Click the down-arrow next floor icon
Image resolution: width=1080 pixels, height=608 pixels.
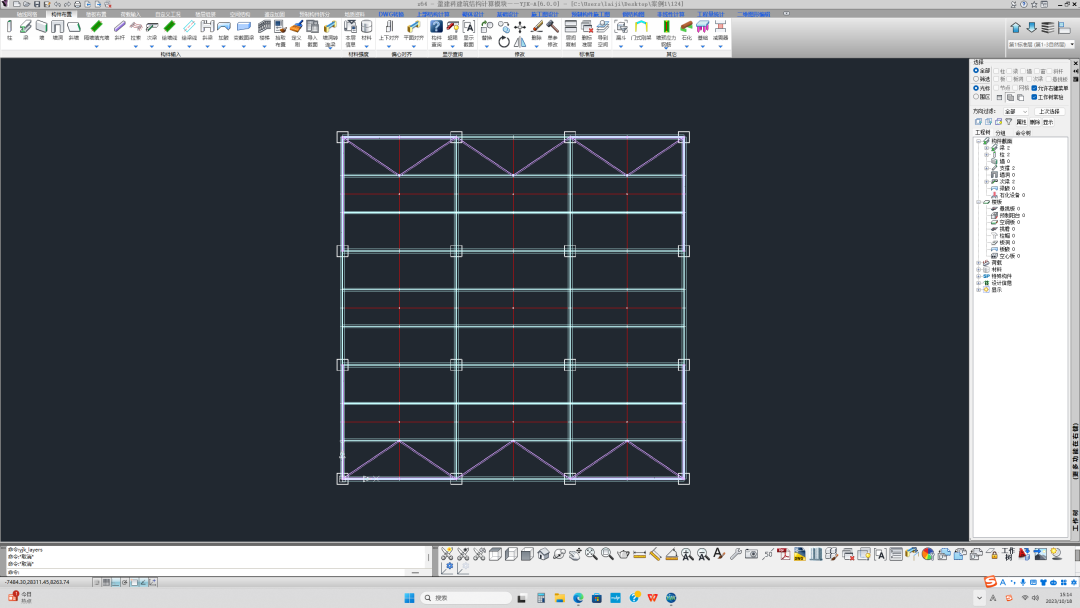pos(1031,28)
